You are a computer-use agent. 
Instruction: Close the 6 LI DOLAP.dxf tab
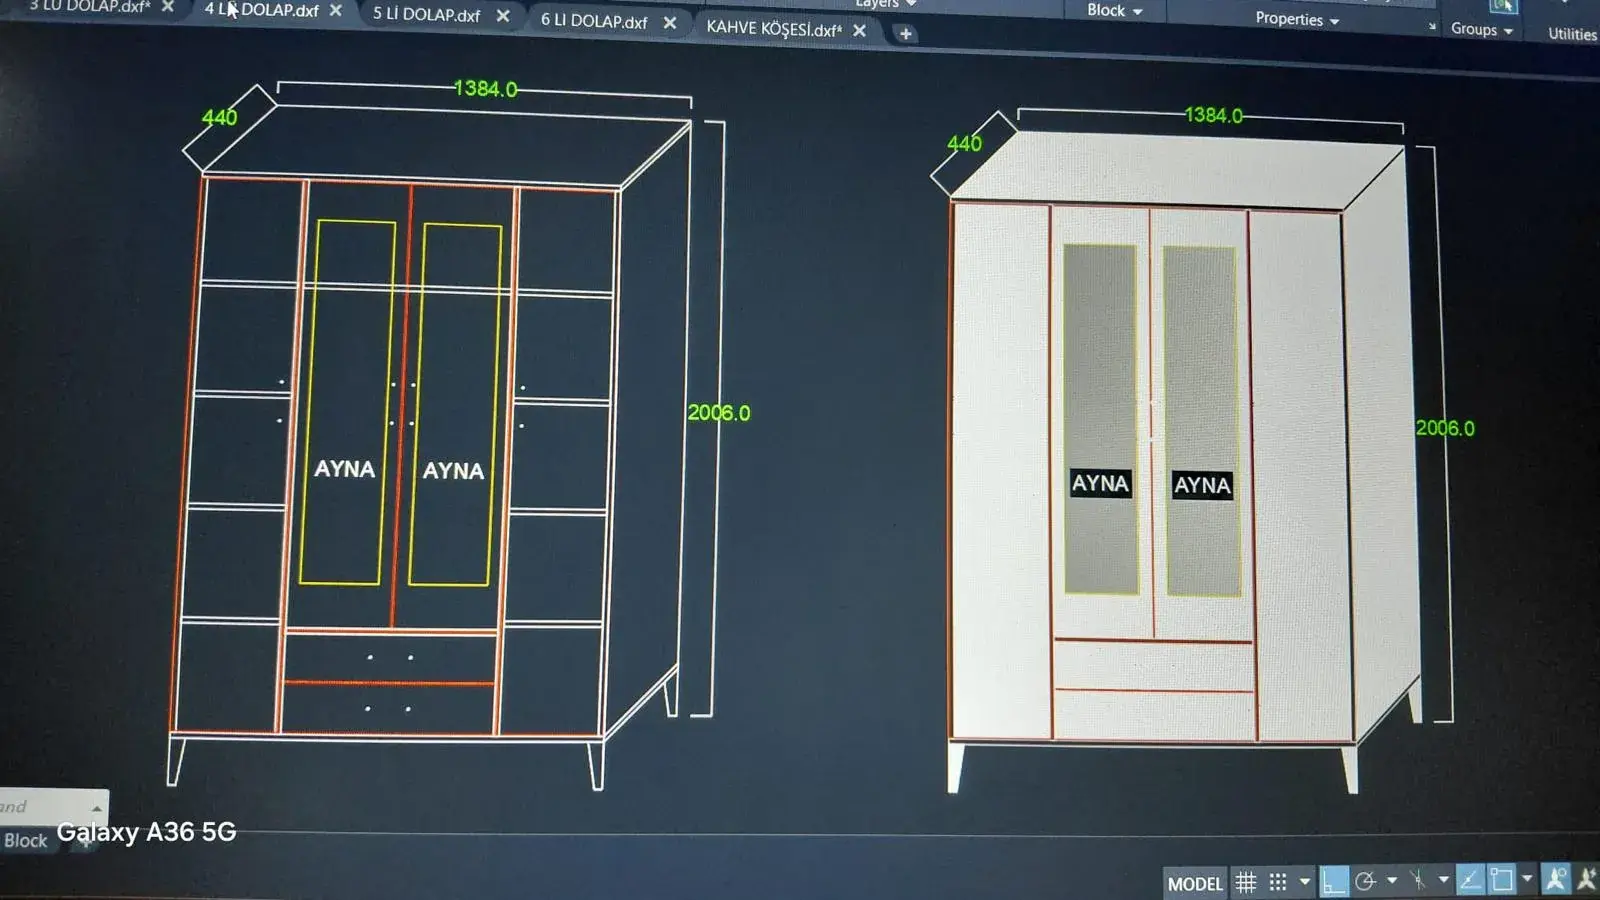click(x=670, y=22)
